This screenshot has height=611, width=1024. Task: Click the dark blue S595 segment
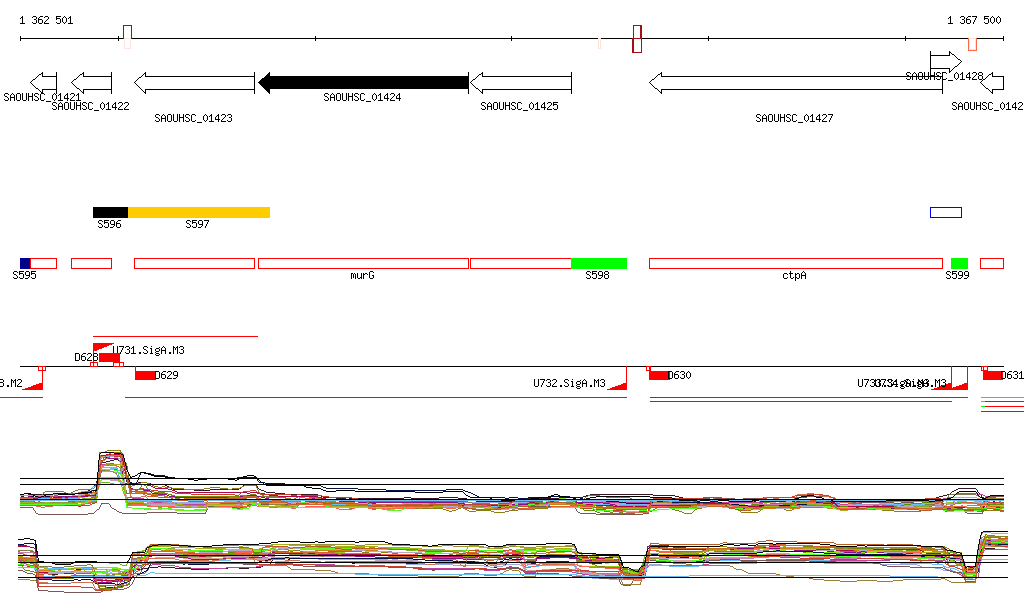pyautogui.click(x=25, y=264)
